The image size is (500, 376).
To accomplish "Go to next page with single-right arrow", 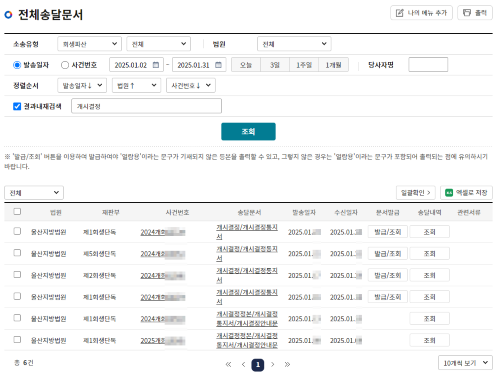I will [x=273, y=364].
